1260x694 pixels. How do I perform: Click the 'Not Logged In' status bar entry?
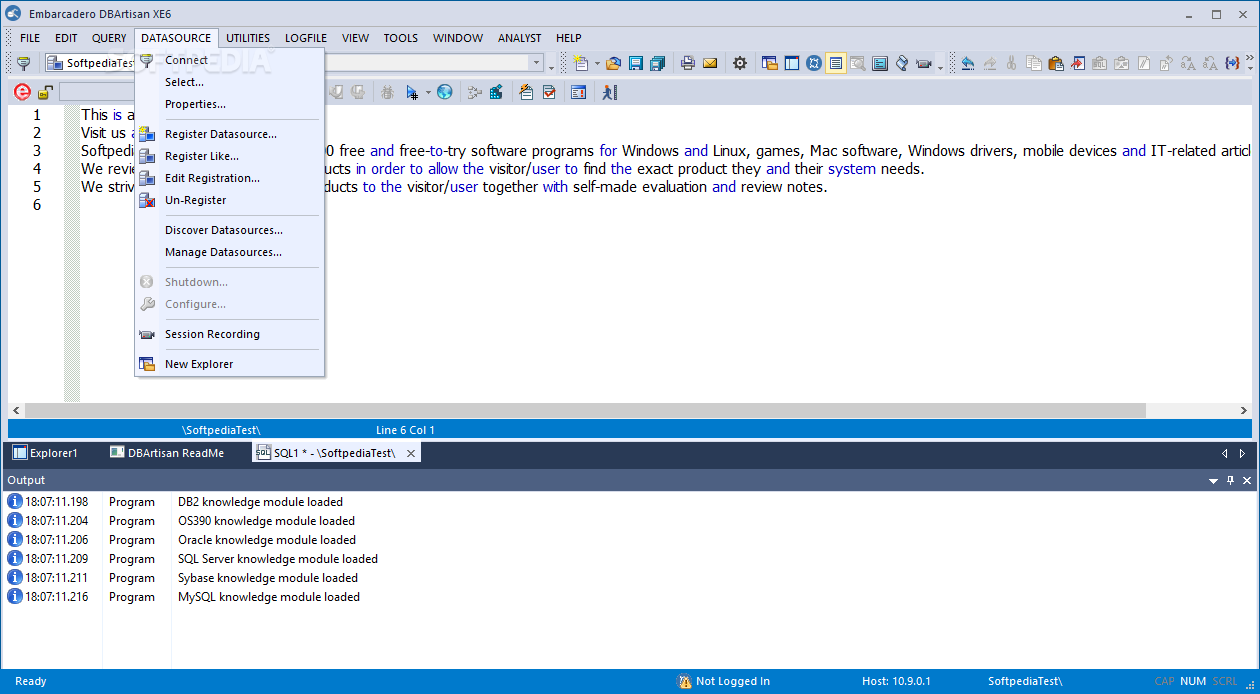coord(724,681)
